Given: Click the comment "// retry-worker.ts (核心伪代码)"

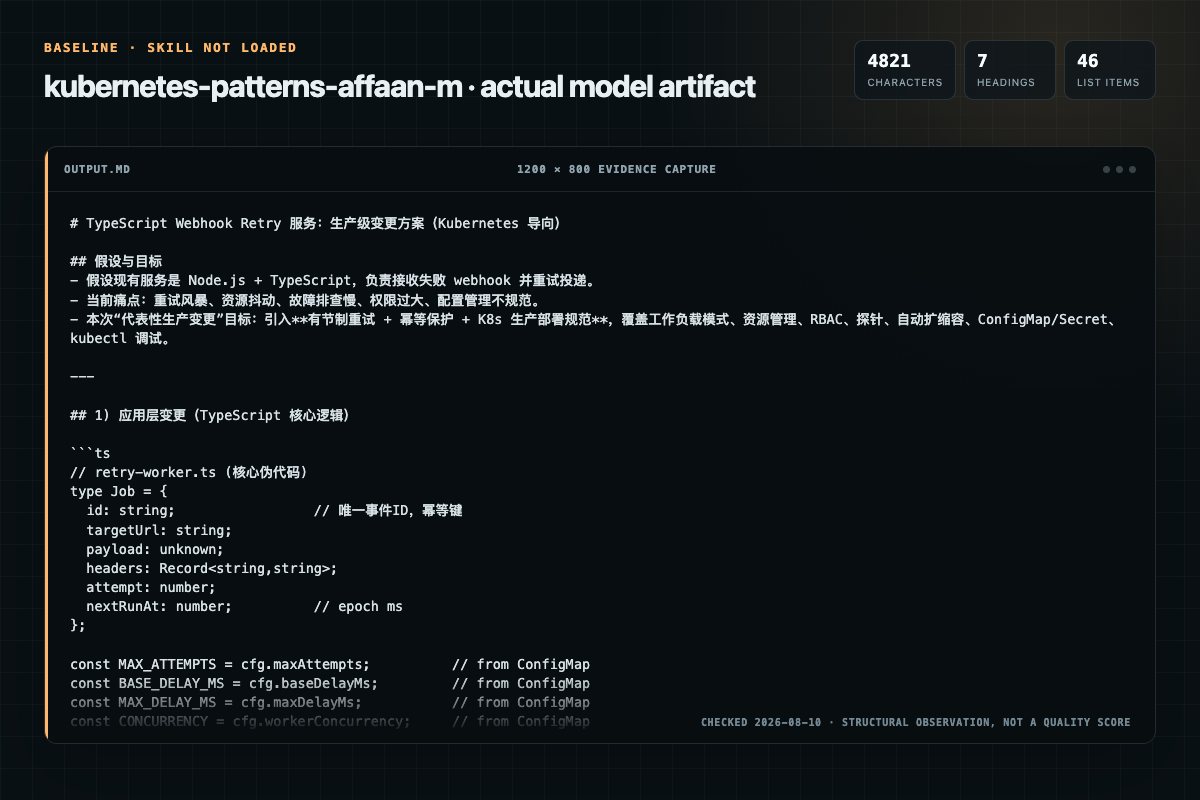Looking at the screenshot, I should click(x=188, y=472).
